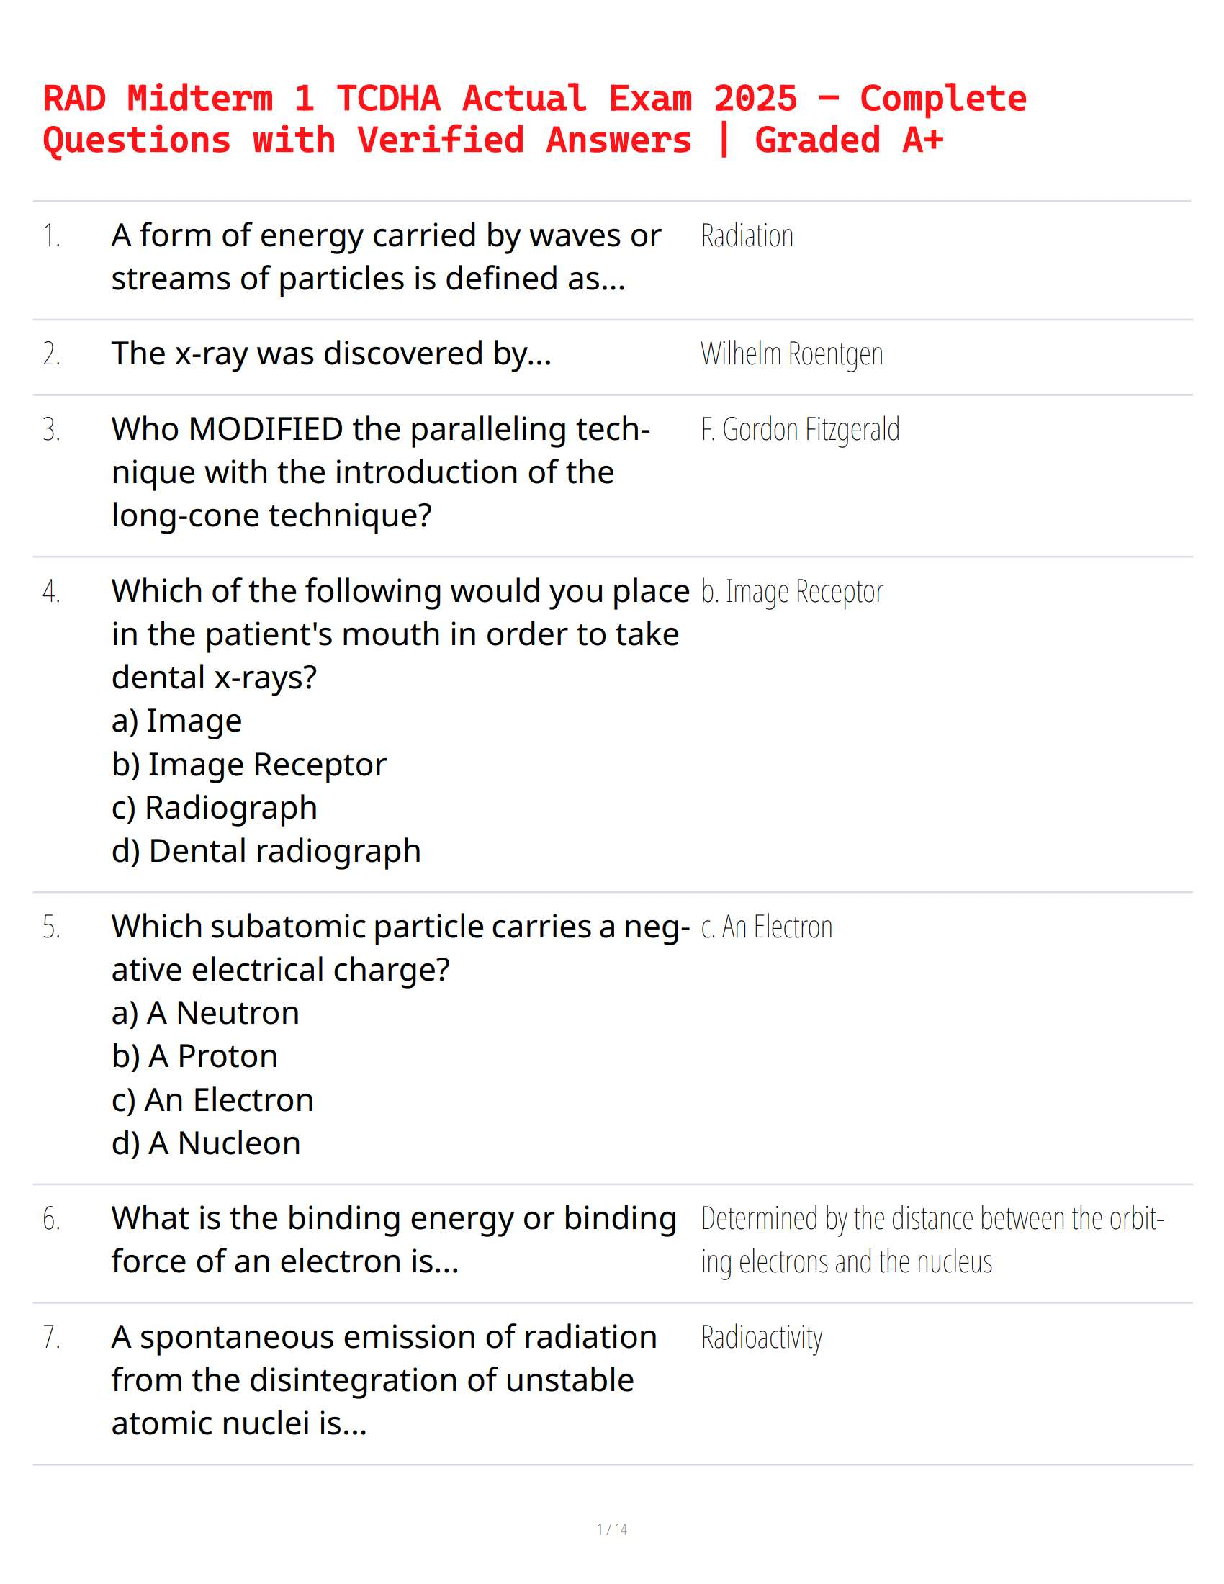Click option "b) A Proton"
1224x1584 pixels.
[x=195, y=1057]
